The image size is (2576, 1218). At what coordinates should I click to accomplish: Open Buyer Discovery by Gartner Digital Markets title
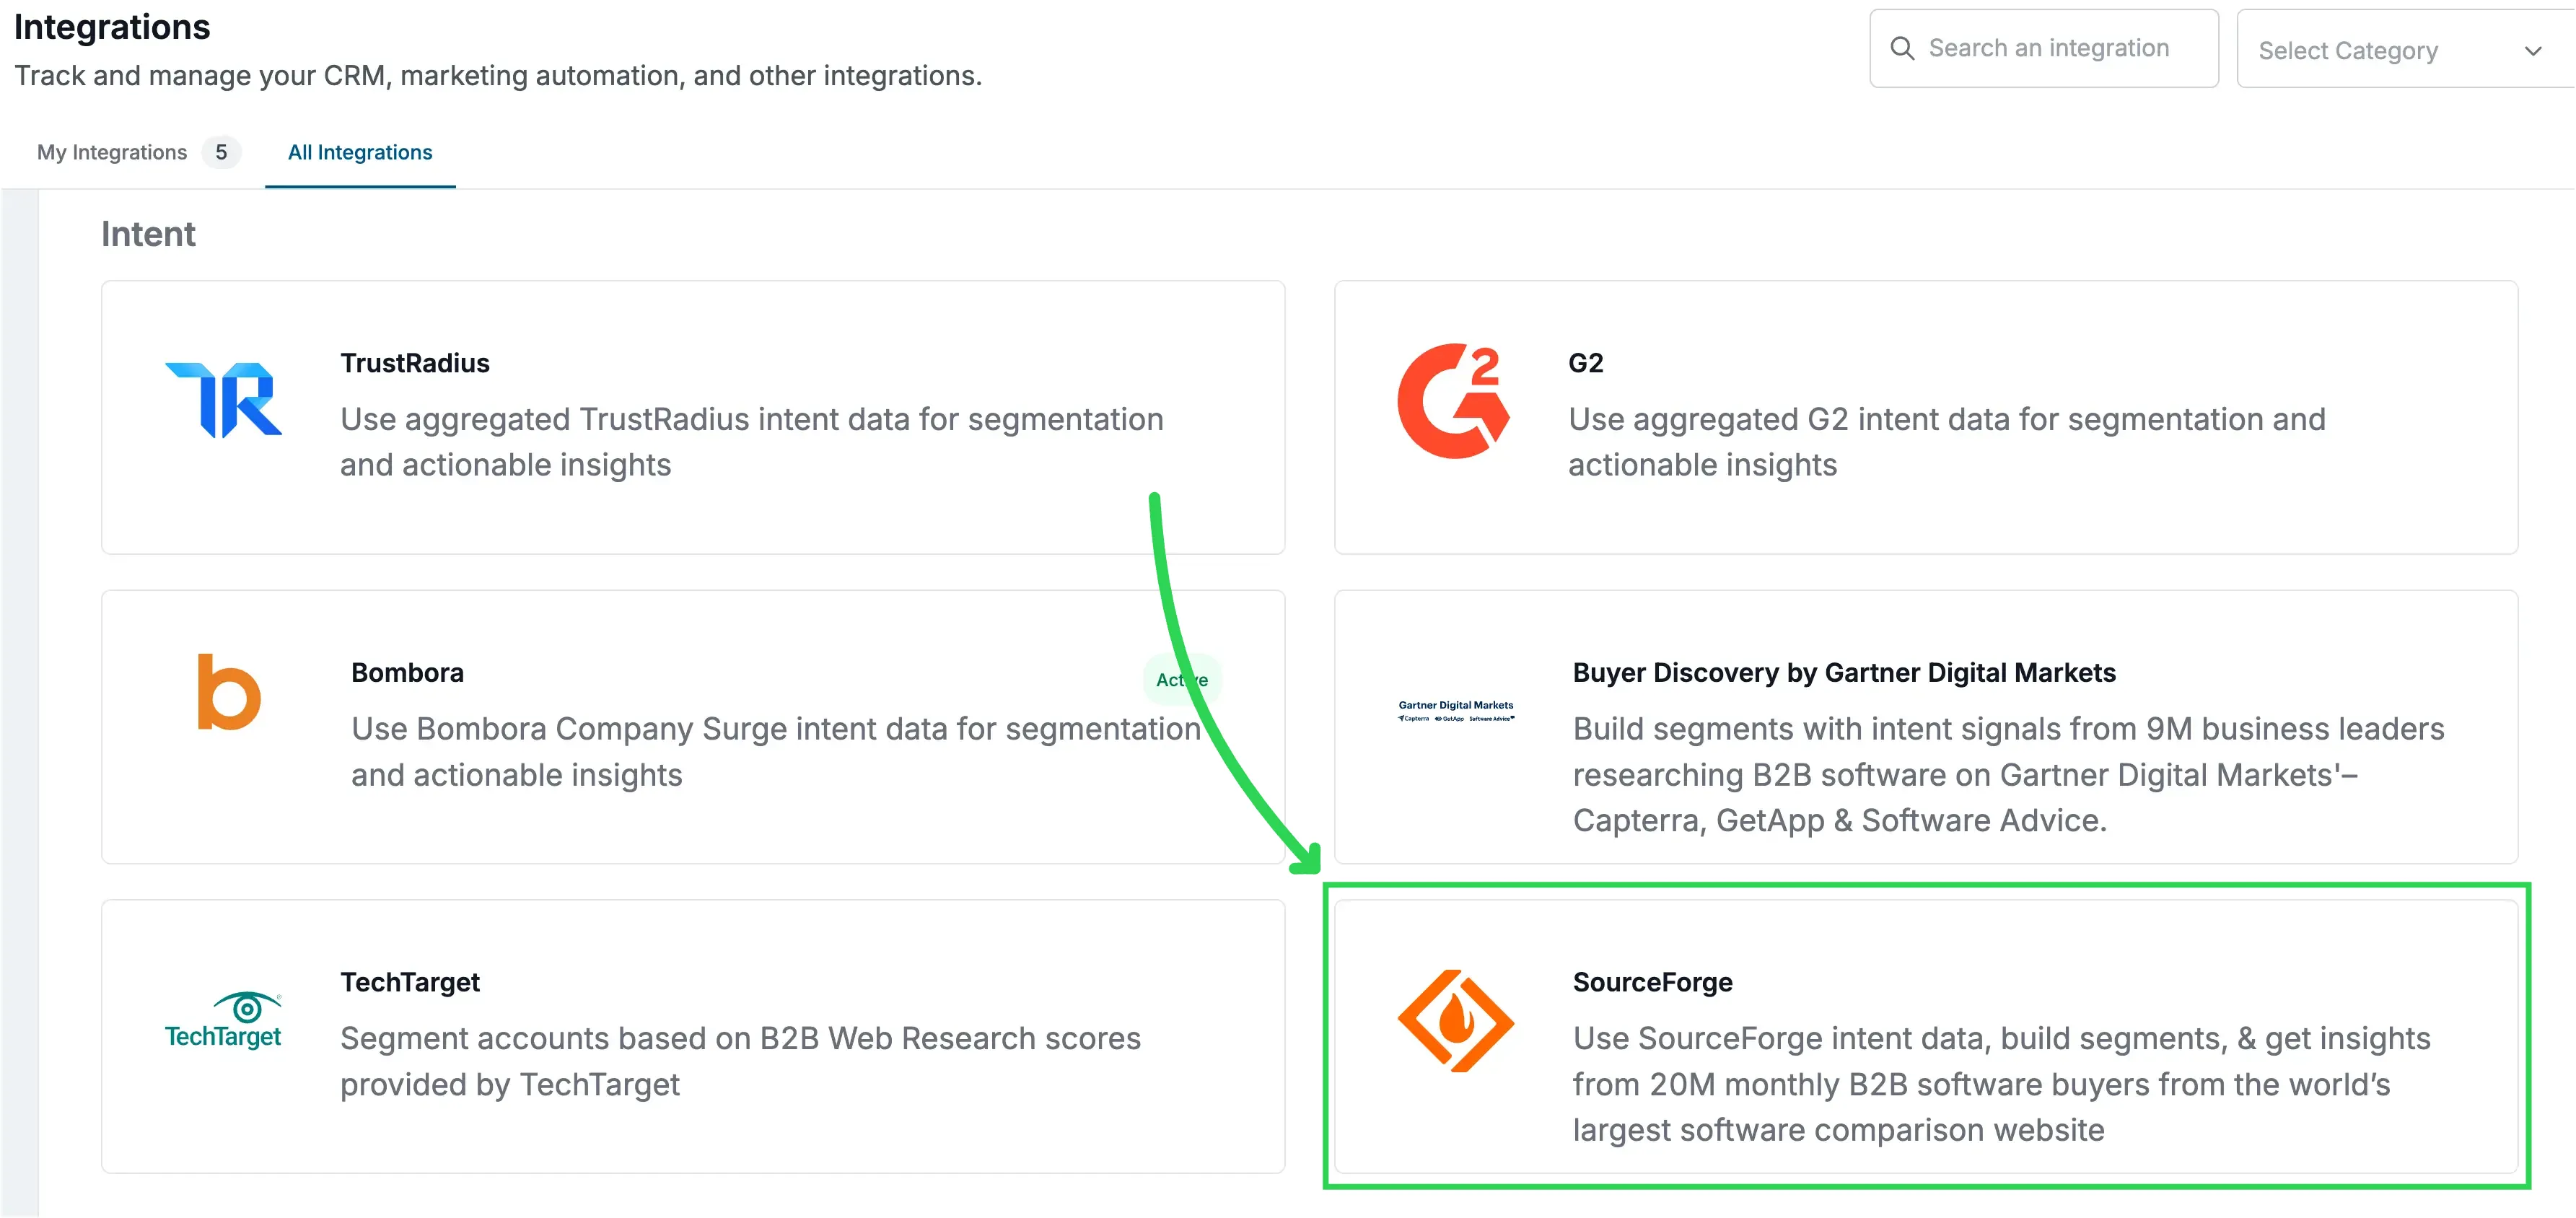click(1844, 672)
